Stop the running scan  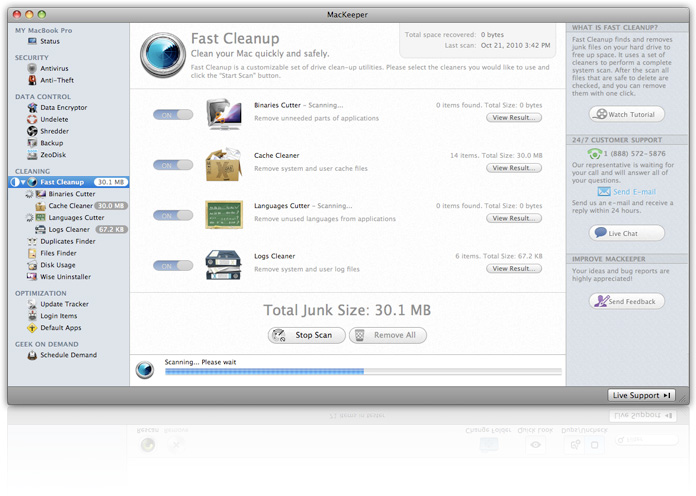[x=306, y=335]
